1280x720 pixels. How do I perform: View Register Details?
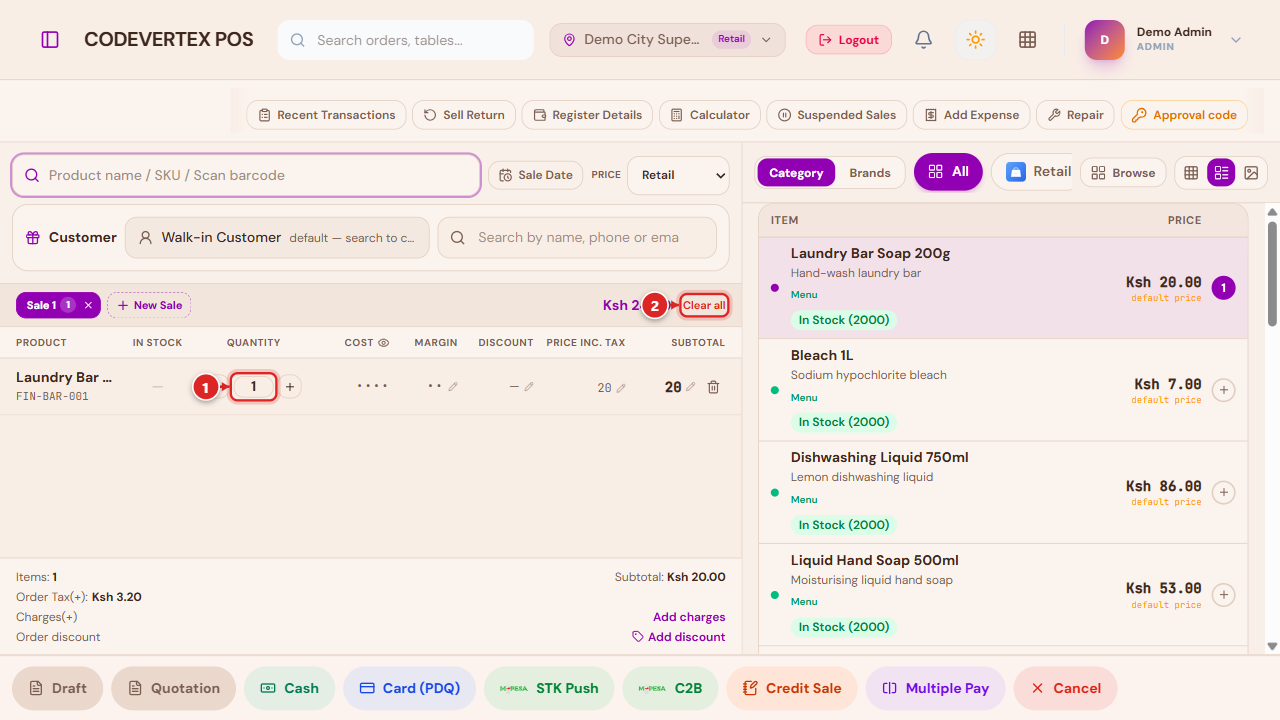pos(588,115)
